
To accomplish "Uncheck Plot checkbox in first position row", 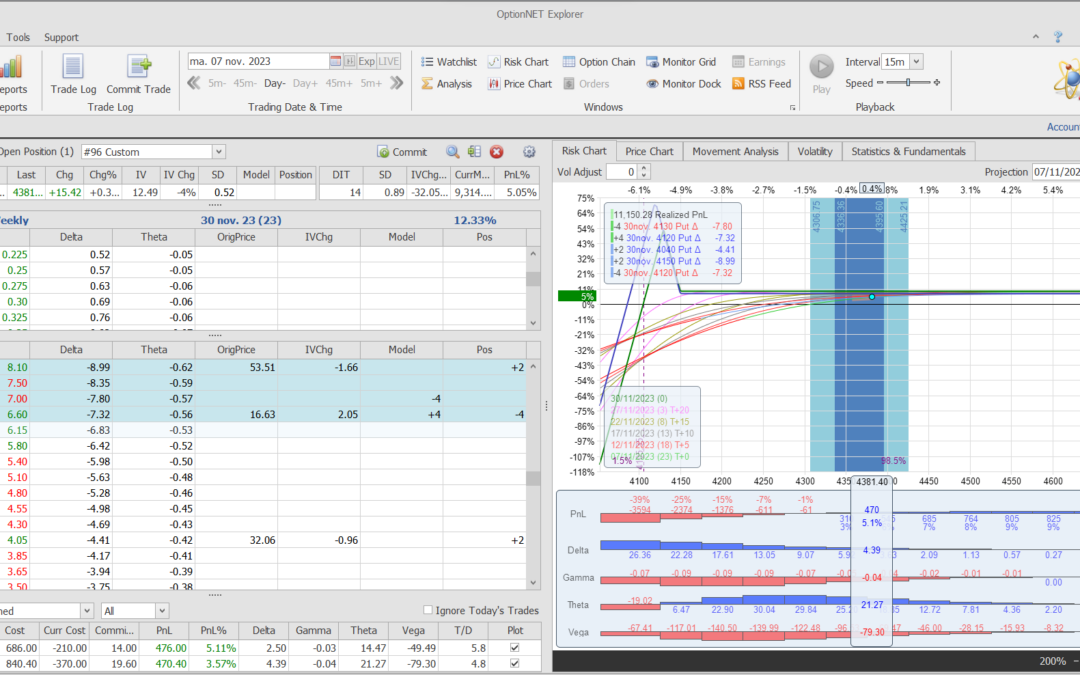I will (515, 648).
